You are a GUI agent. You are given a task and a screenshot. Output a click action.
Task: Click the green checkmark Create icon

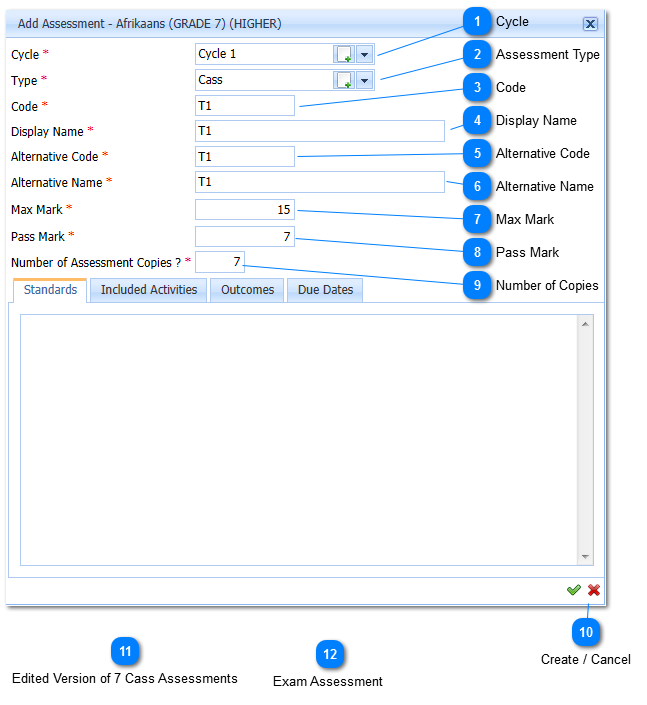click(x=573, y=590)
